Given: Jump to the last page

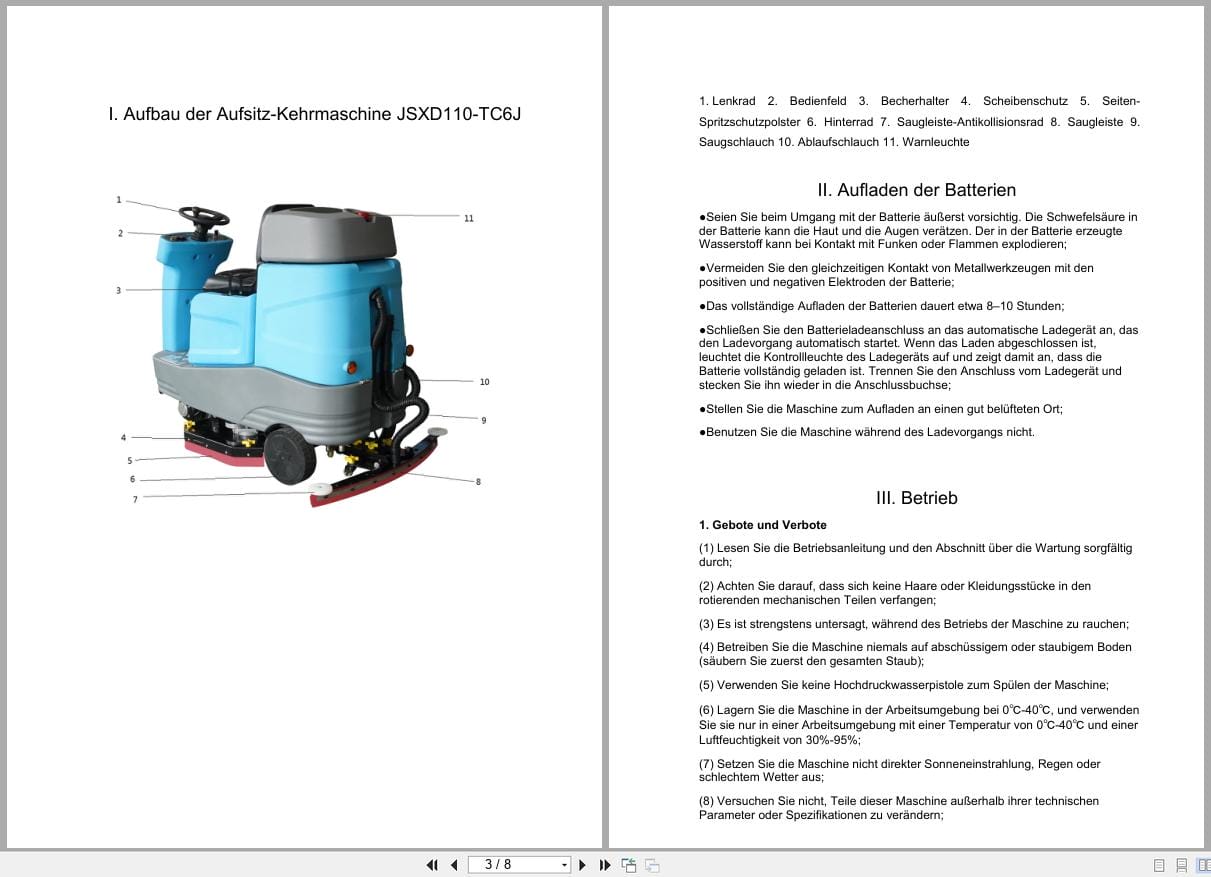Looking at the screenshot, I should click(x=604, y=864).
